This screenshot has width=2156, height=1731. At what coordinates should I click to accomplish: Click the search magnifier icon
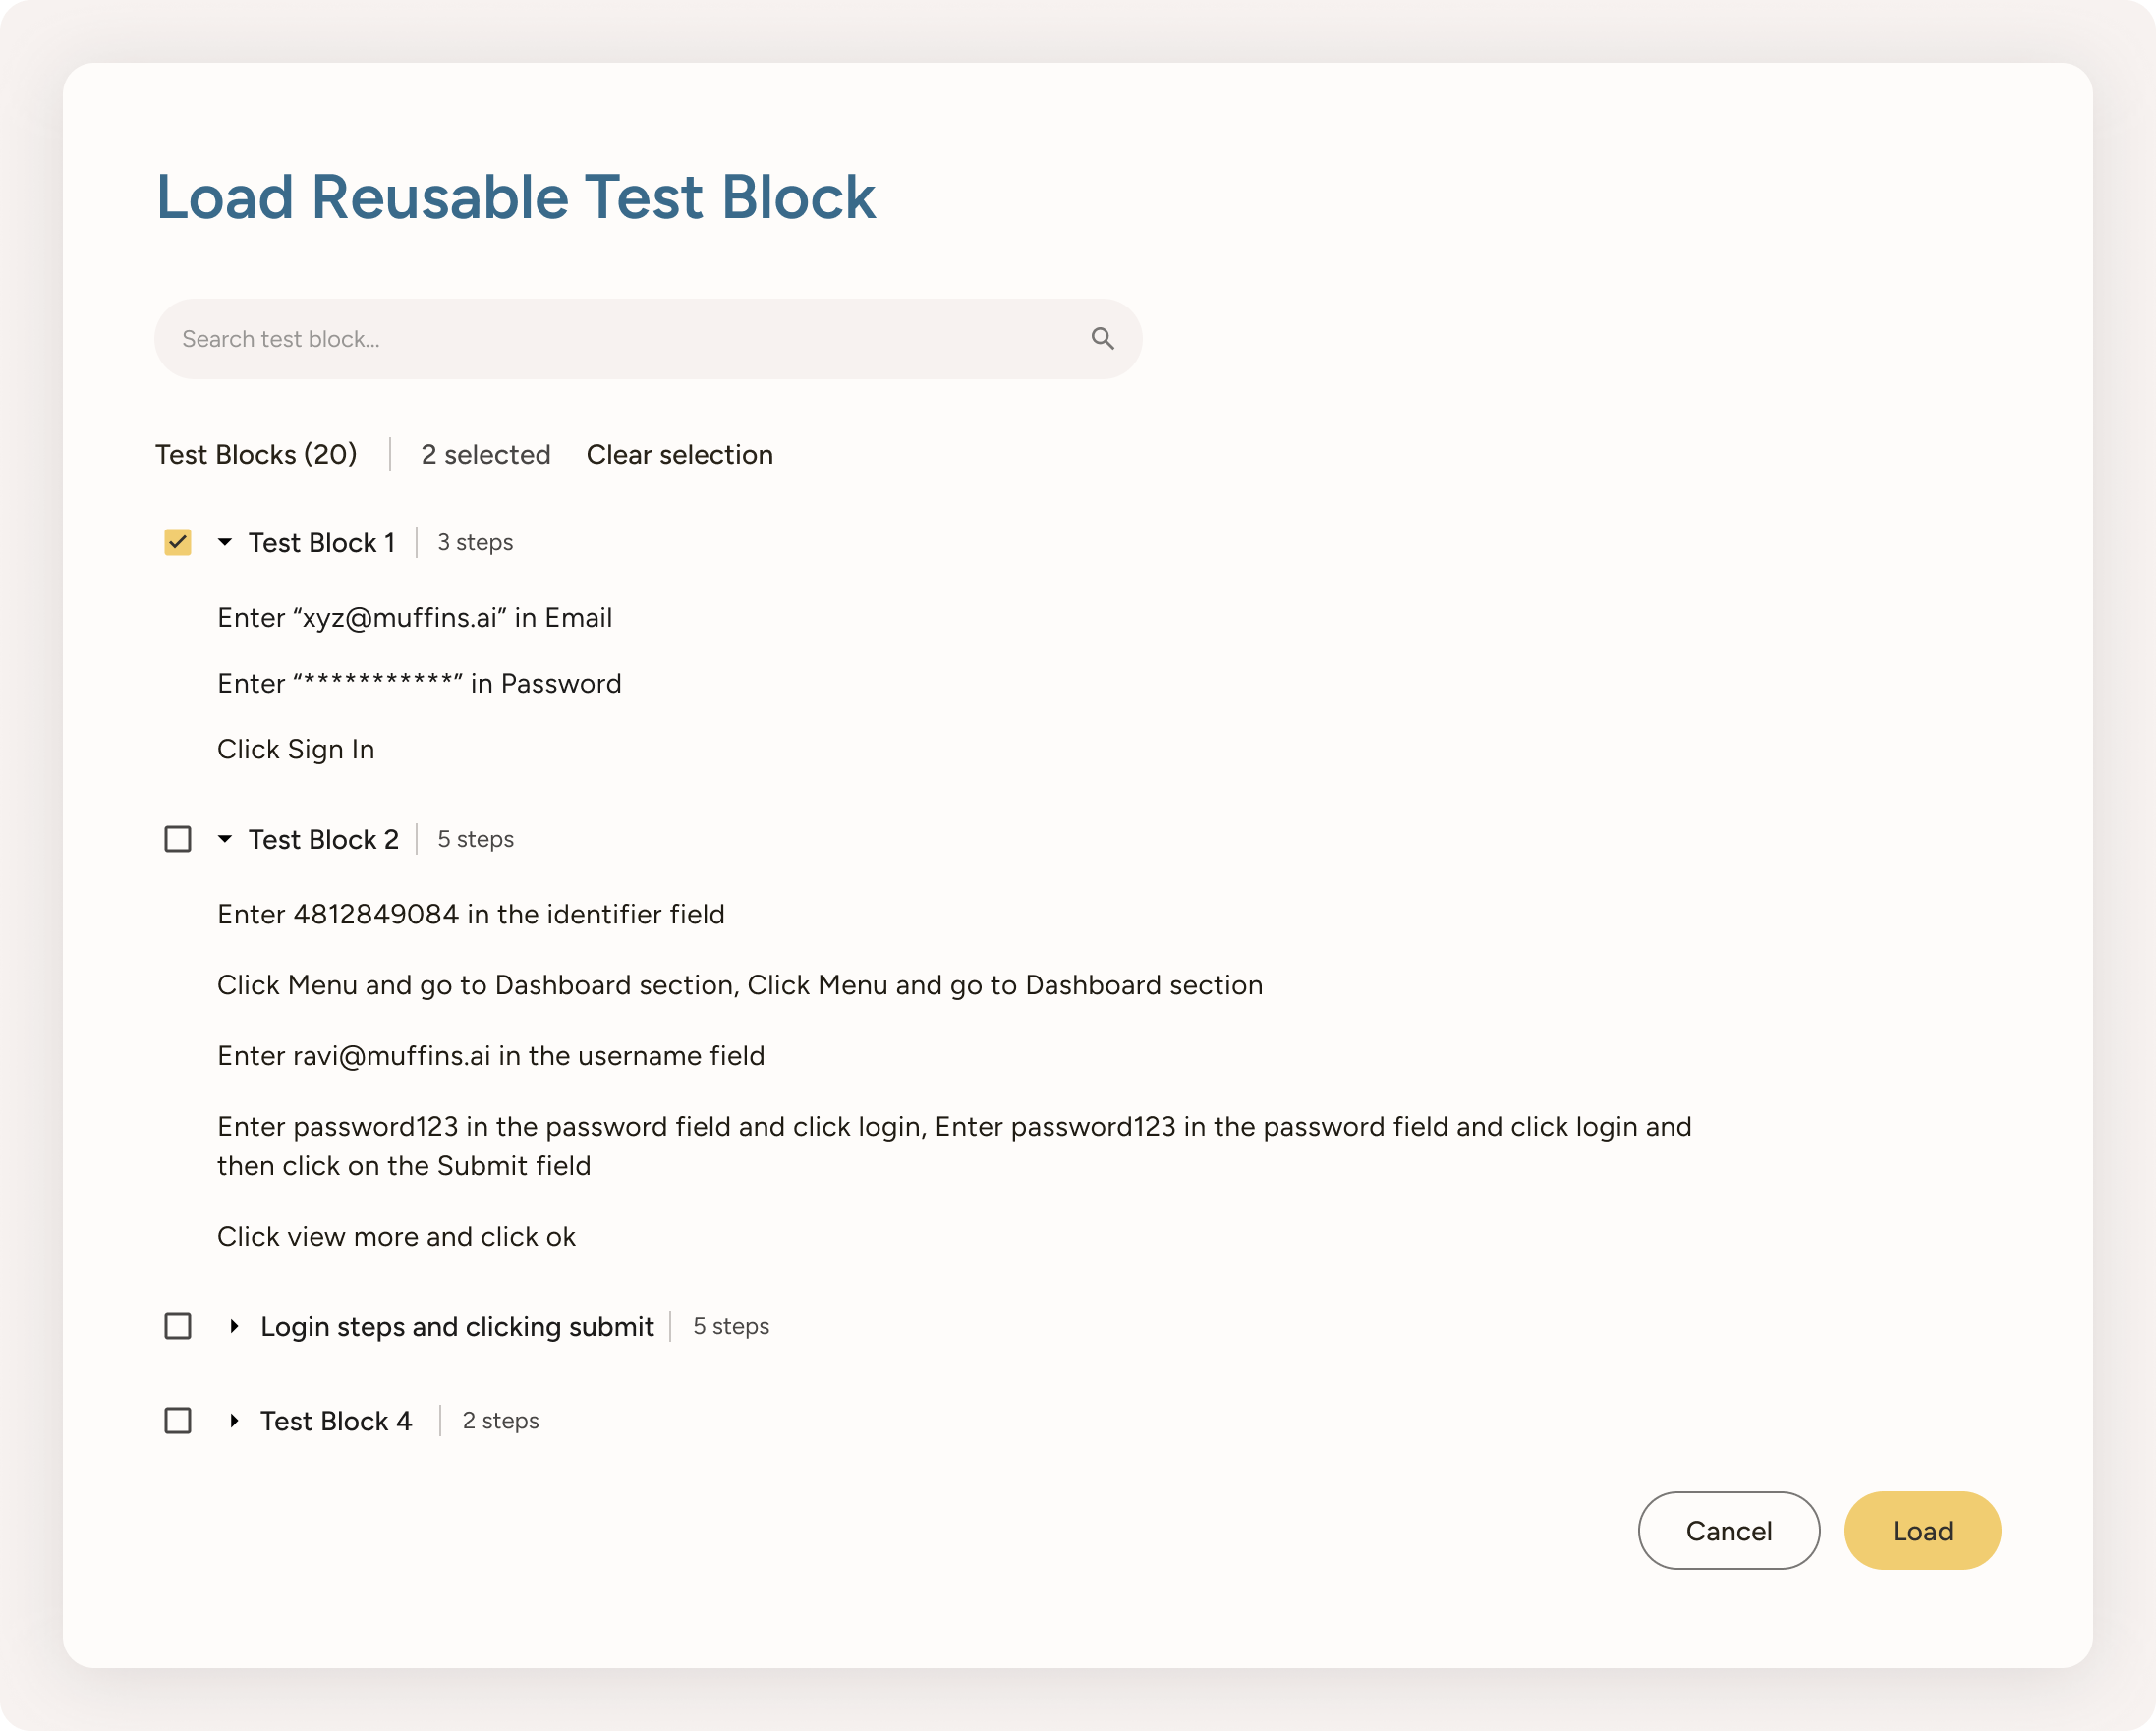tap(1101, 338)
